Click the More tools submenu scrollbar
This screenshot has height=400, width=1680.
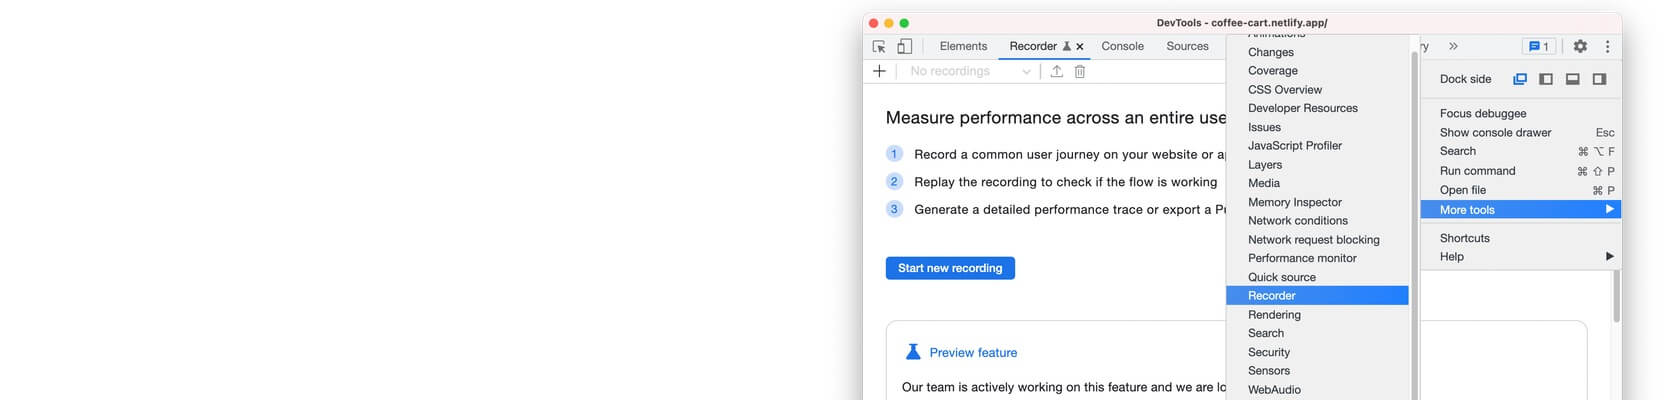click(1414, 220)
